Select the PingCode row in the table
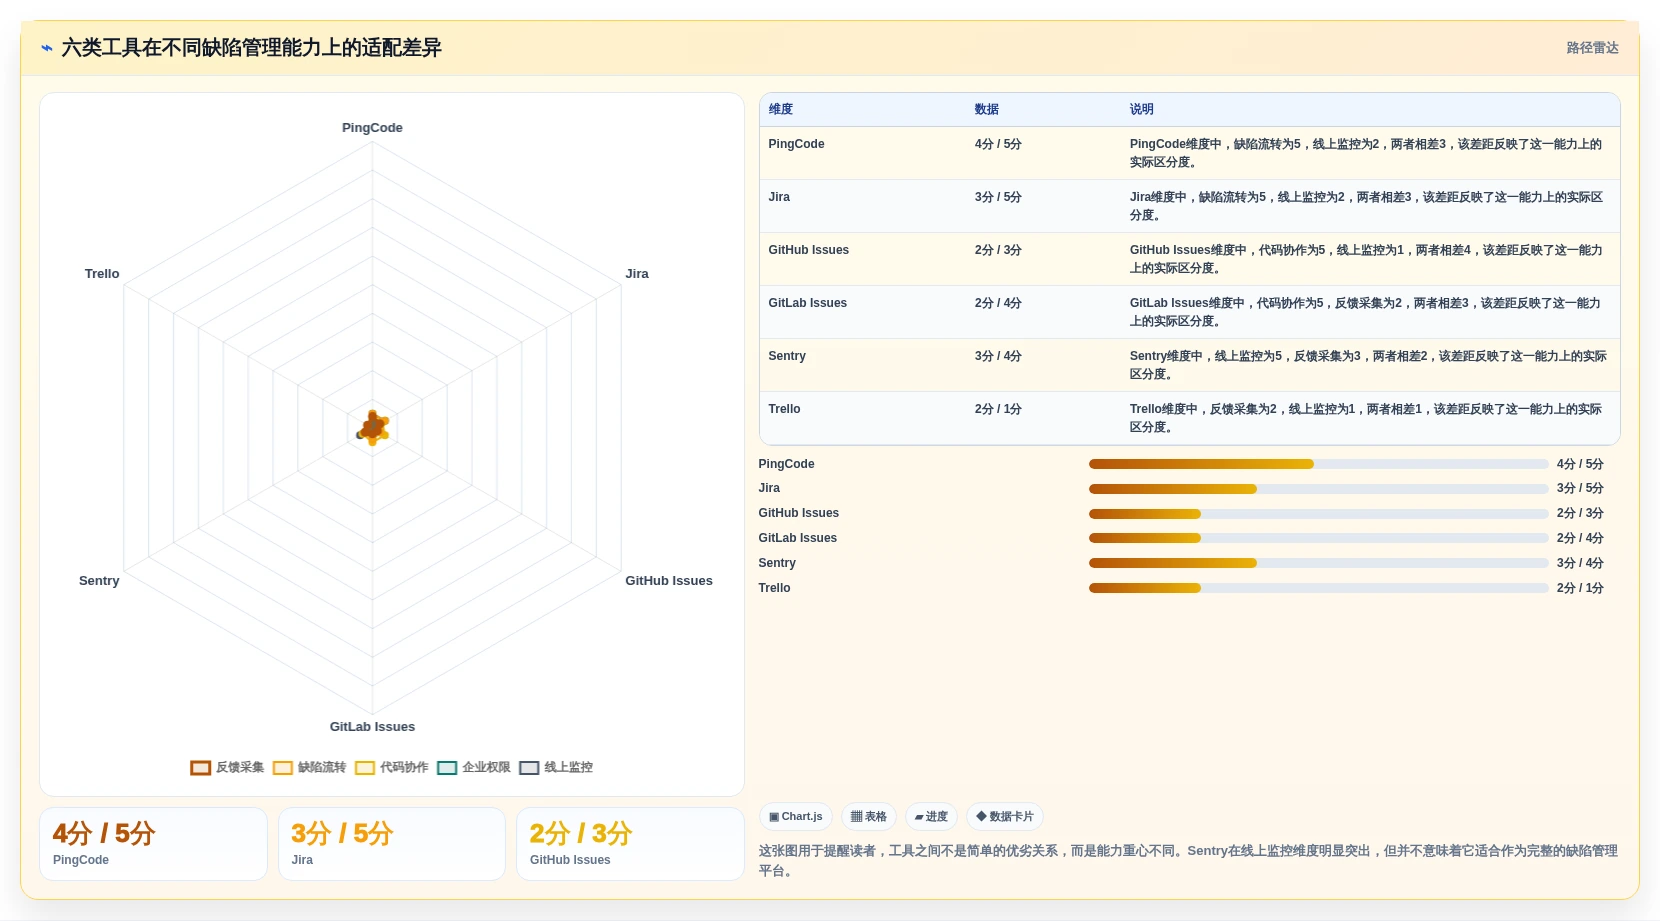 (1190, 153)
